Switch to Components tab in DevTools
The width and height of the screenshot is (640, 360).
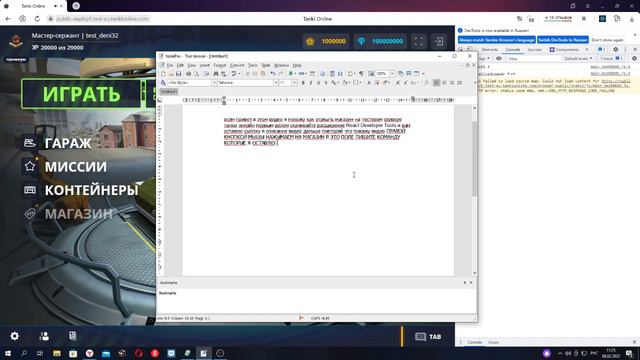point(564,49)
